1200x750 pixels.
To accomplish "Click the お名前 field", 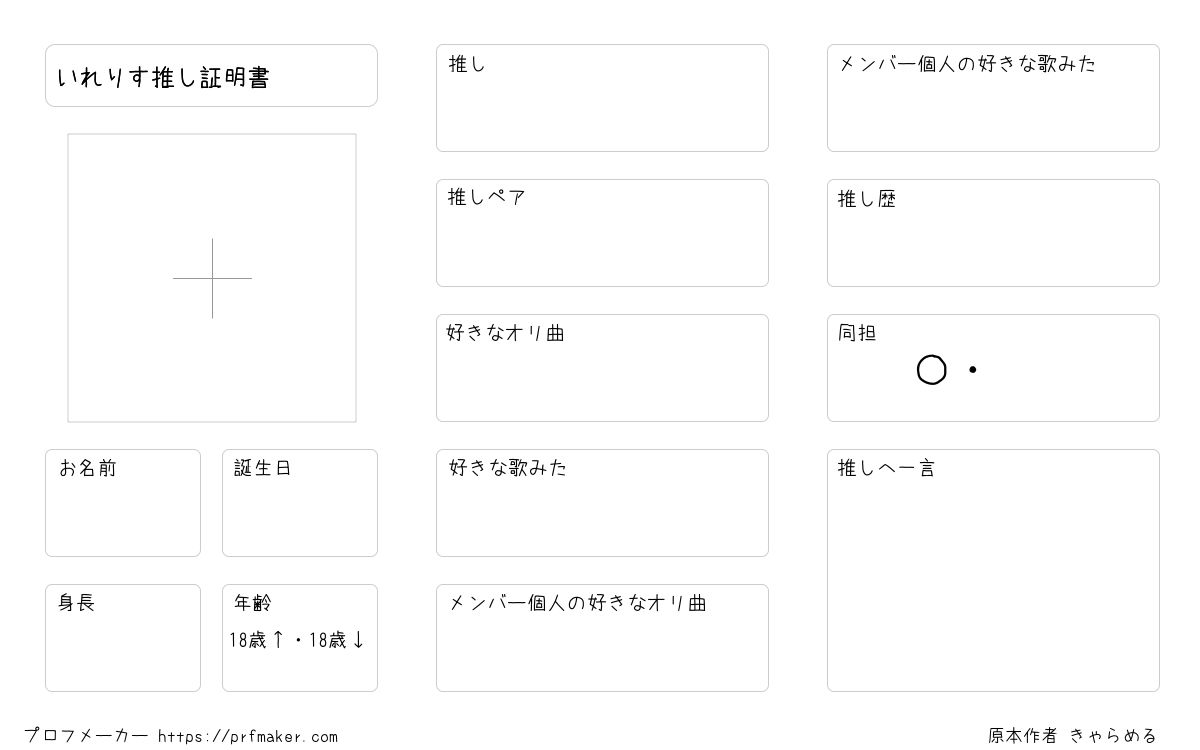I will 123,503.
